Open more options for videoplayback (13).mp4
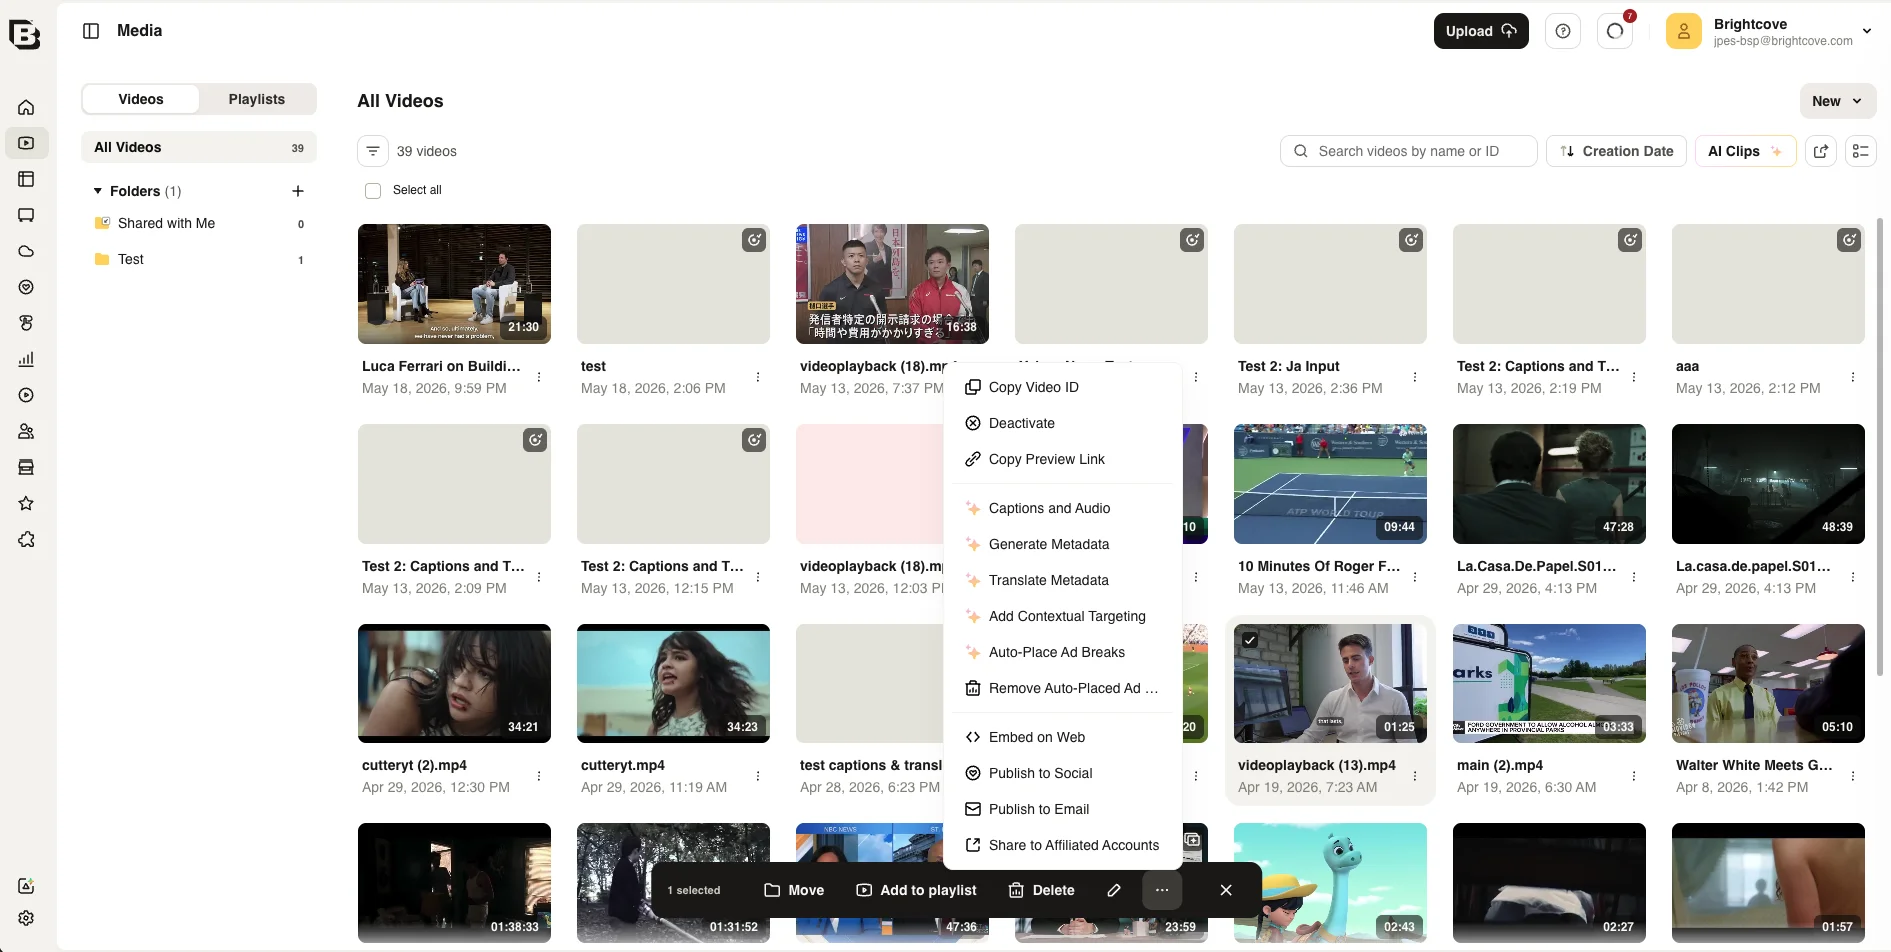 click(1415, 776)
